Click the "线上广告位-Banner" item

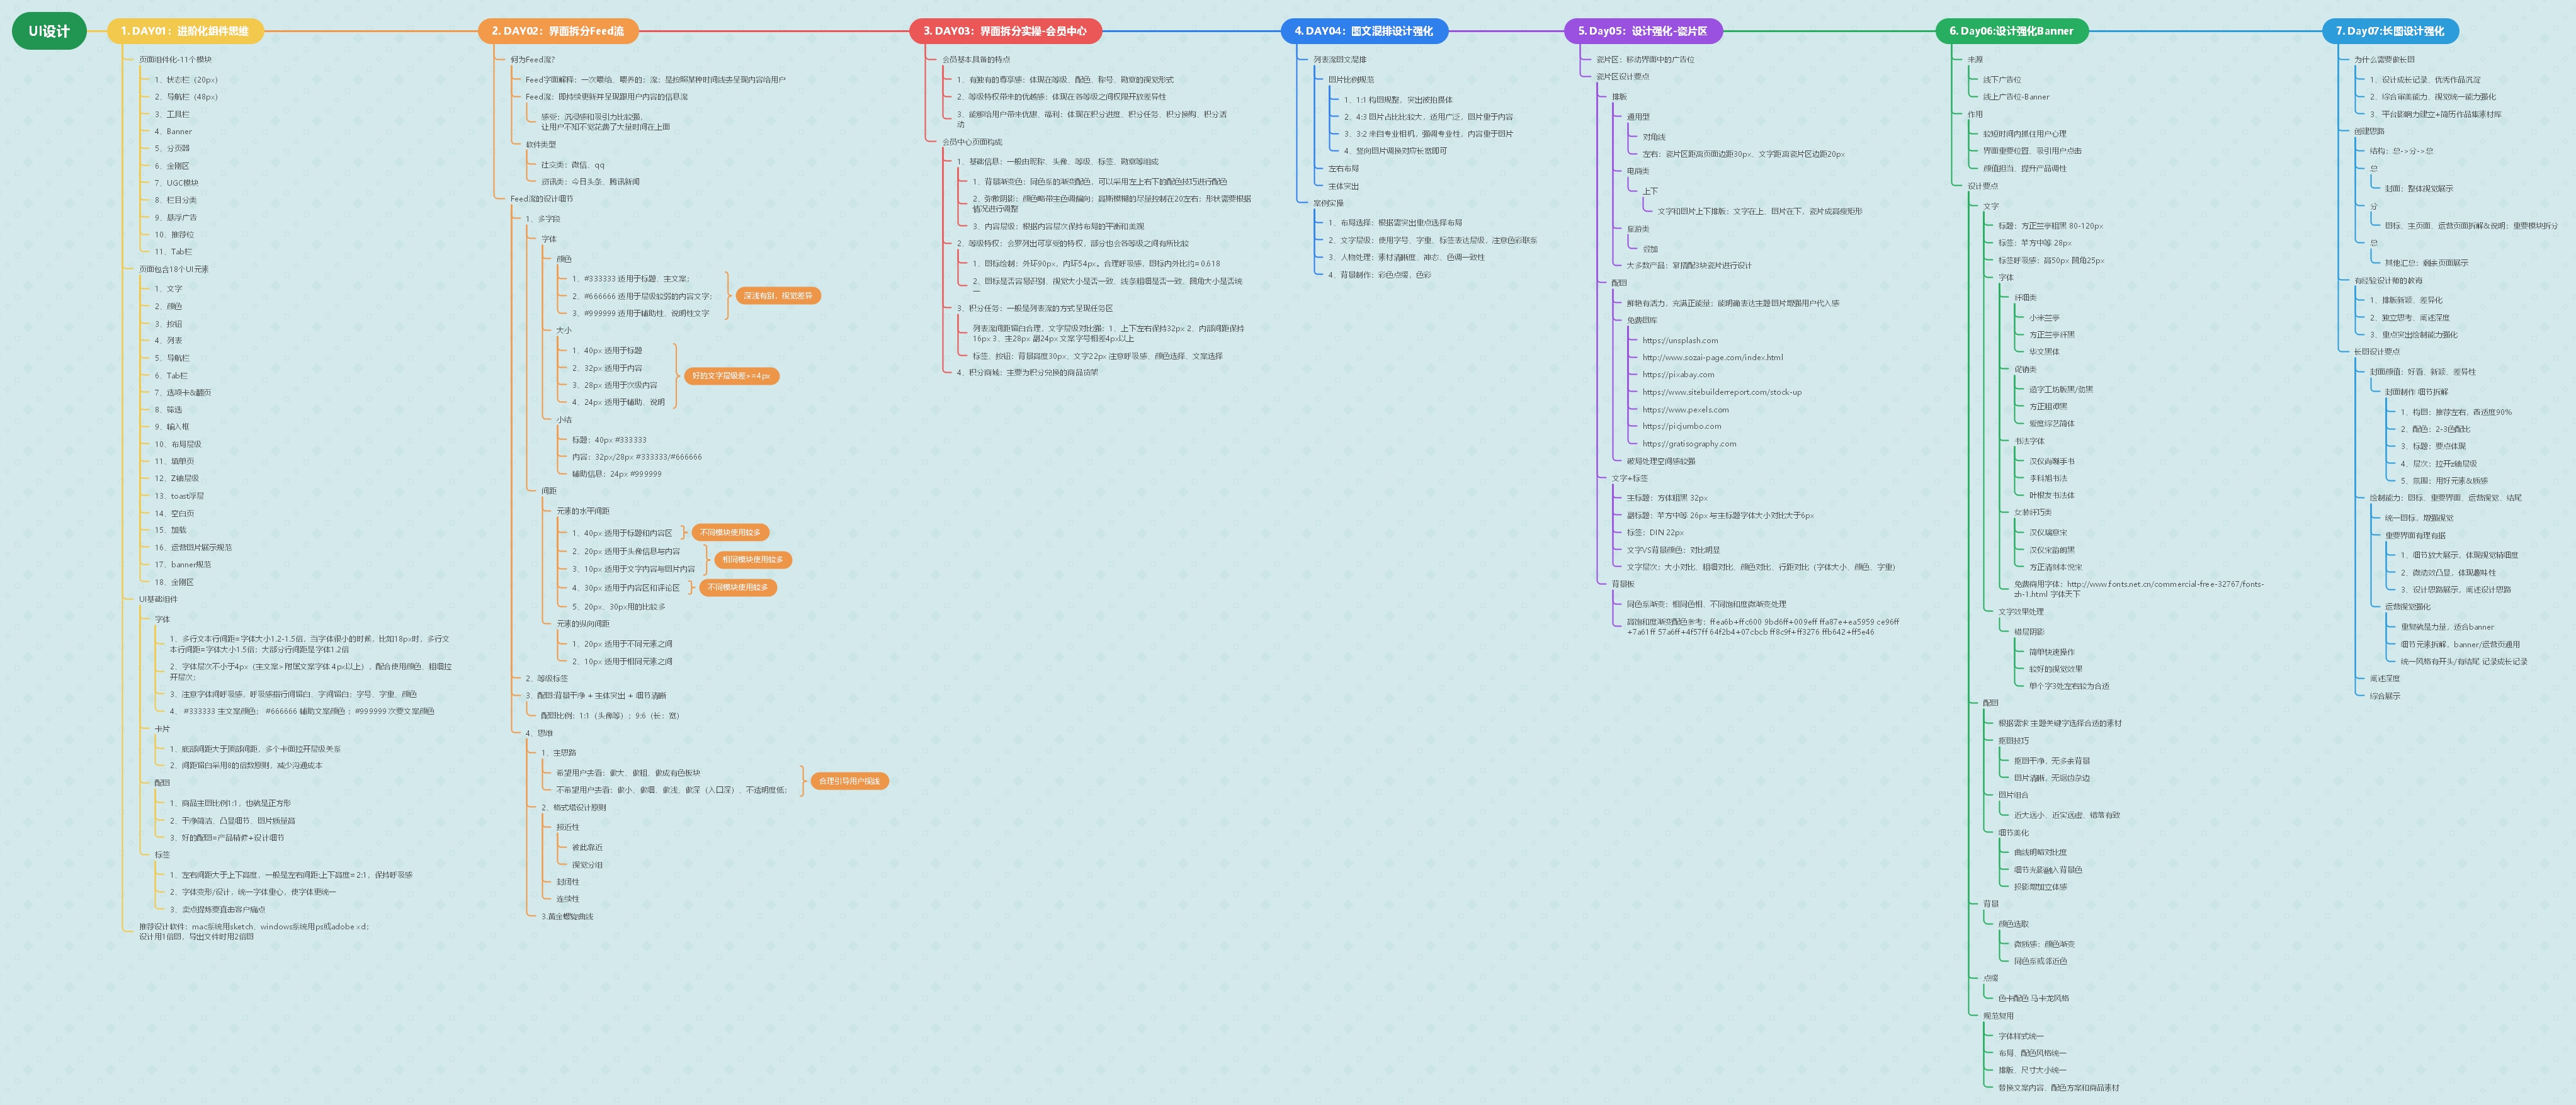point(2015,97)
